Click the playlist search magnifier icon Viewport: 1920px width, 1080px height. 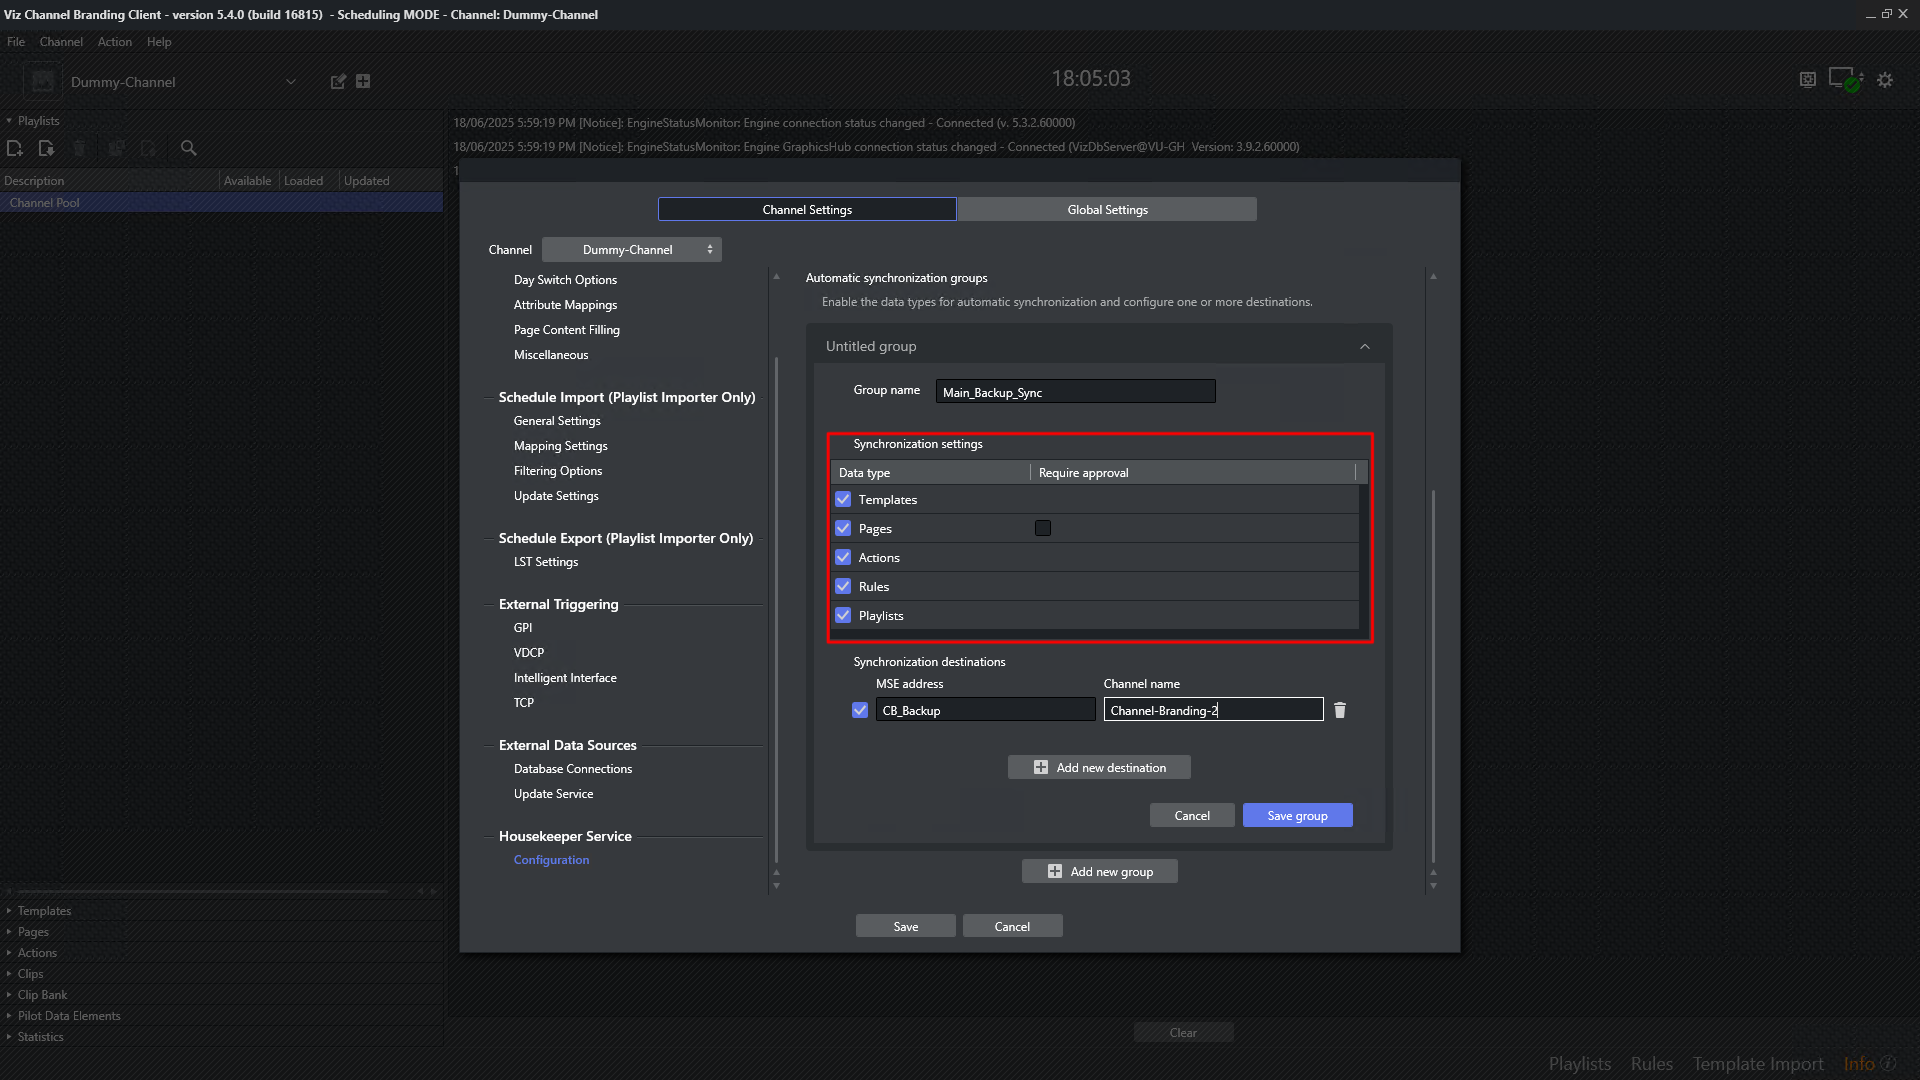pos(188,148)
